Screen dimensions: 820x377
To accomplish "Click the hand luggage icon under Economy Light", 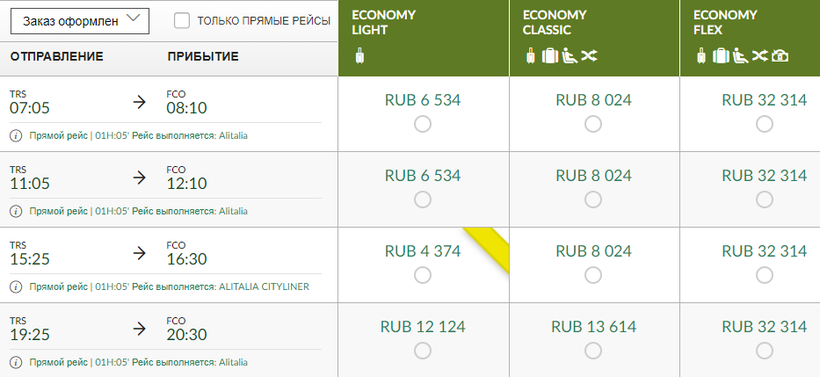I will 359,55.
